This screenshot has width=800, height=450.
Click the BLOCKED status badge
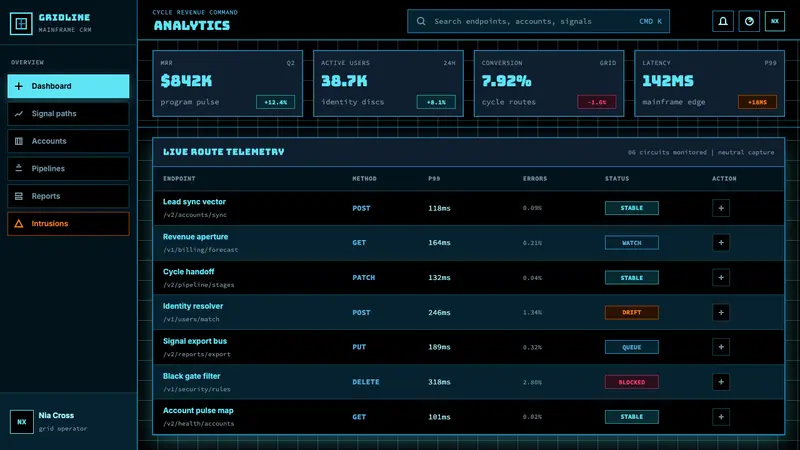point(632,382)
